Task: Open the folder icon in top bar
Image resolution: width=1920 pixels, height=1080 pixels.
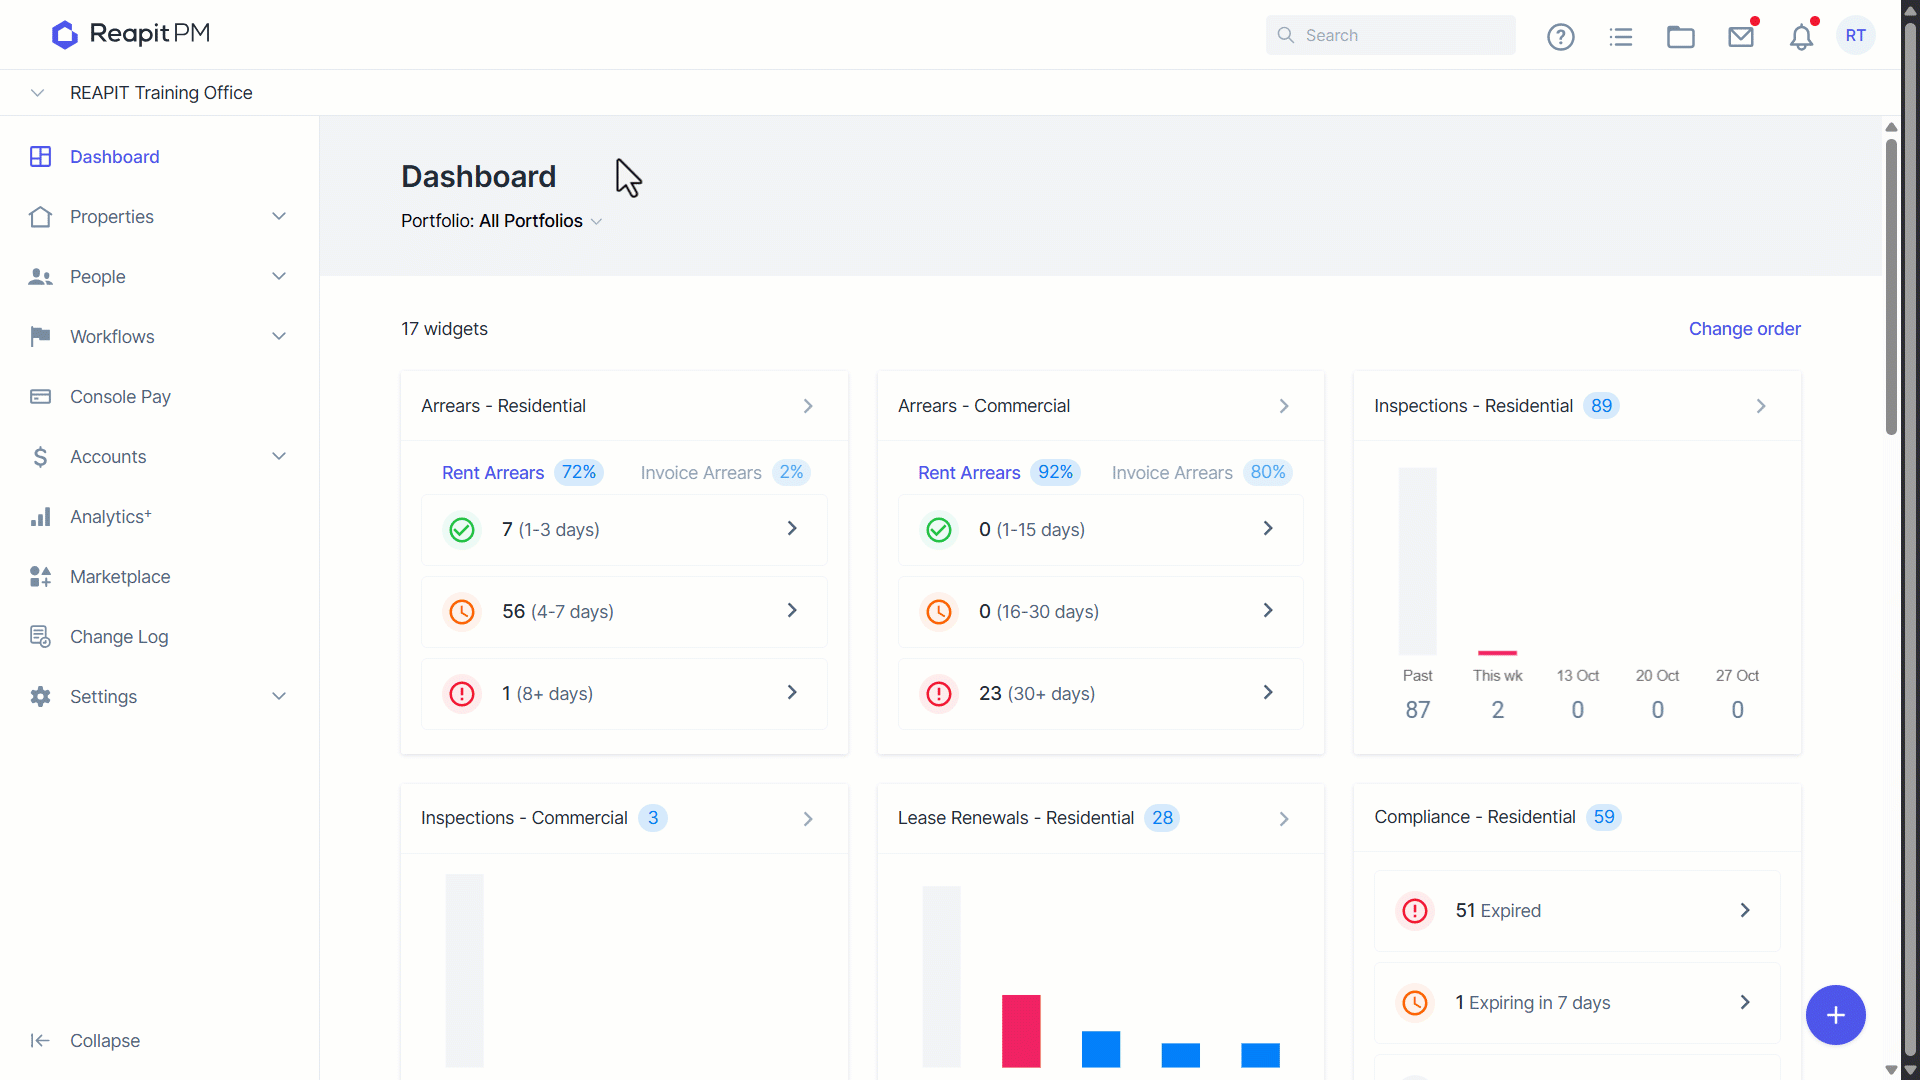Action: point(1681,37)
